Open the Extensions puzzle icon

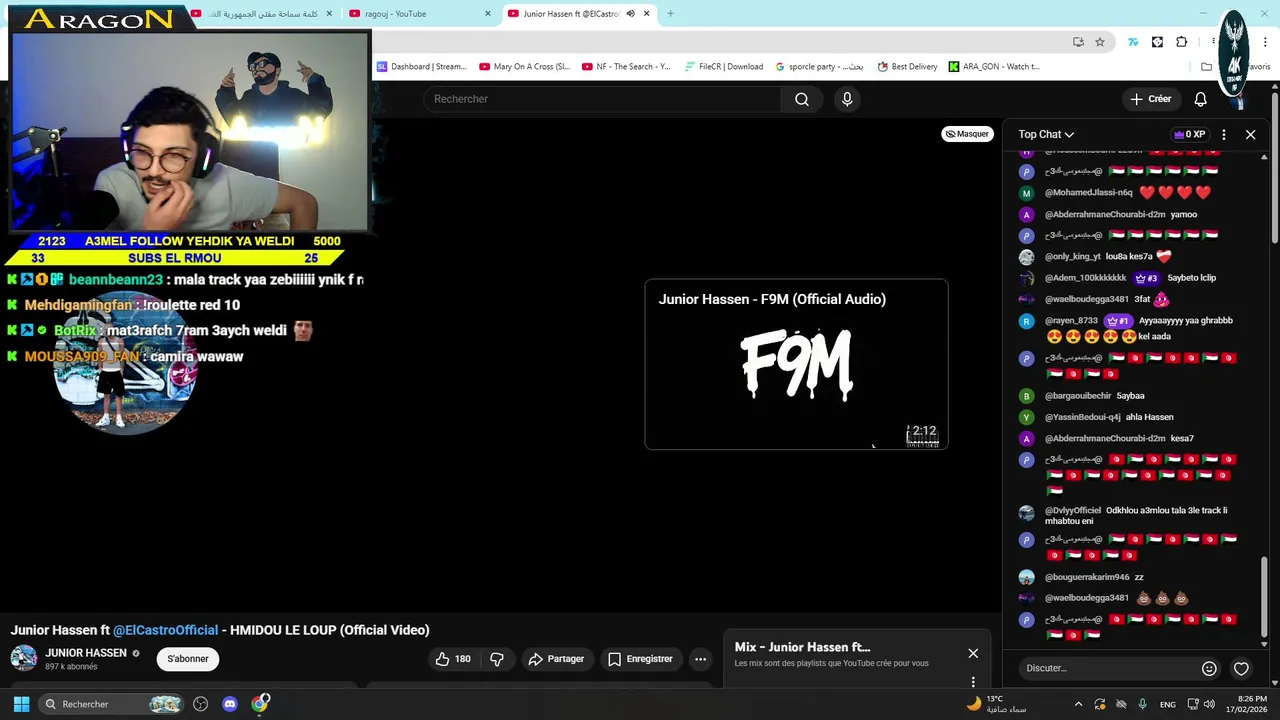tap(1182, 42)
